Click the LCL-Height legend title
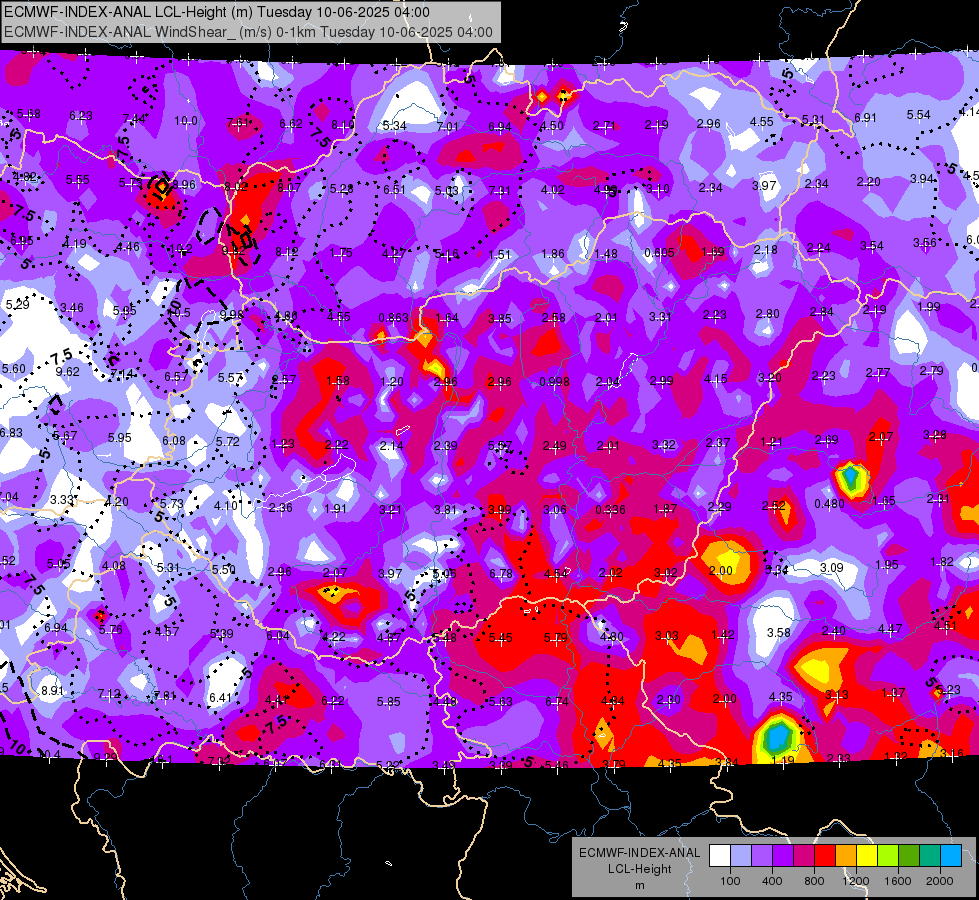Image resolution: width=979 pixels, height=900 pixels. [x=640, y=869]
